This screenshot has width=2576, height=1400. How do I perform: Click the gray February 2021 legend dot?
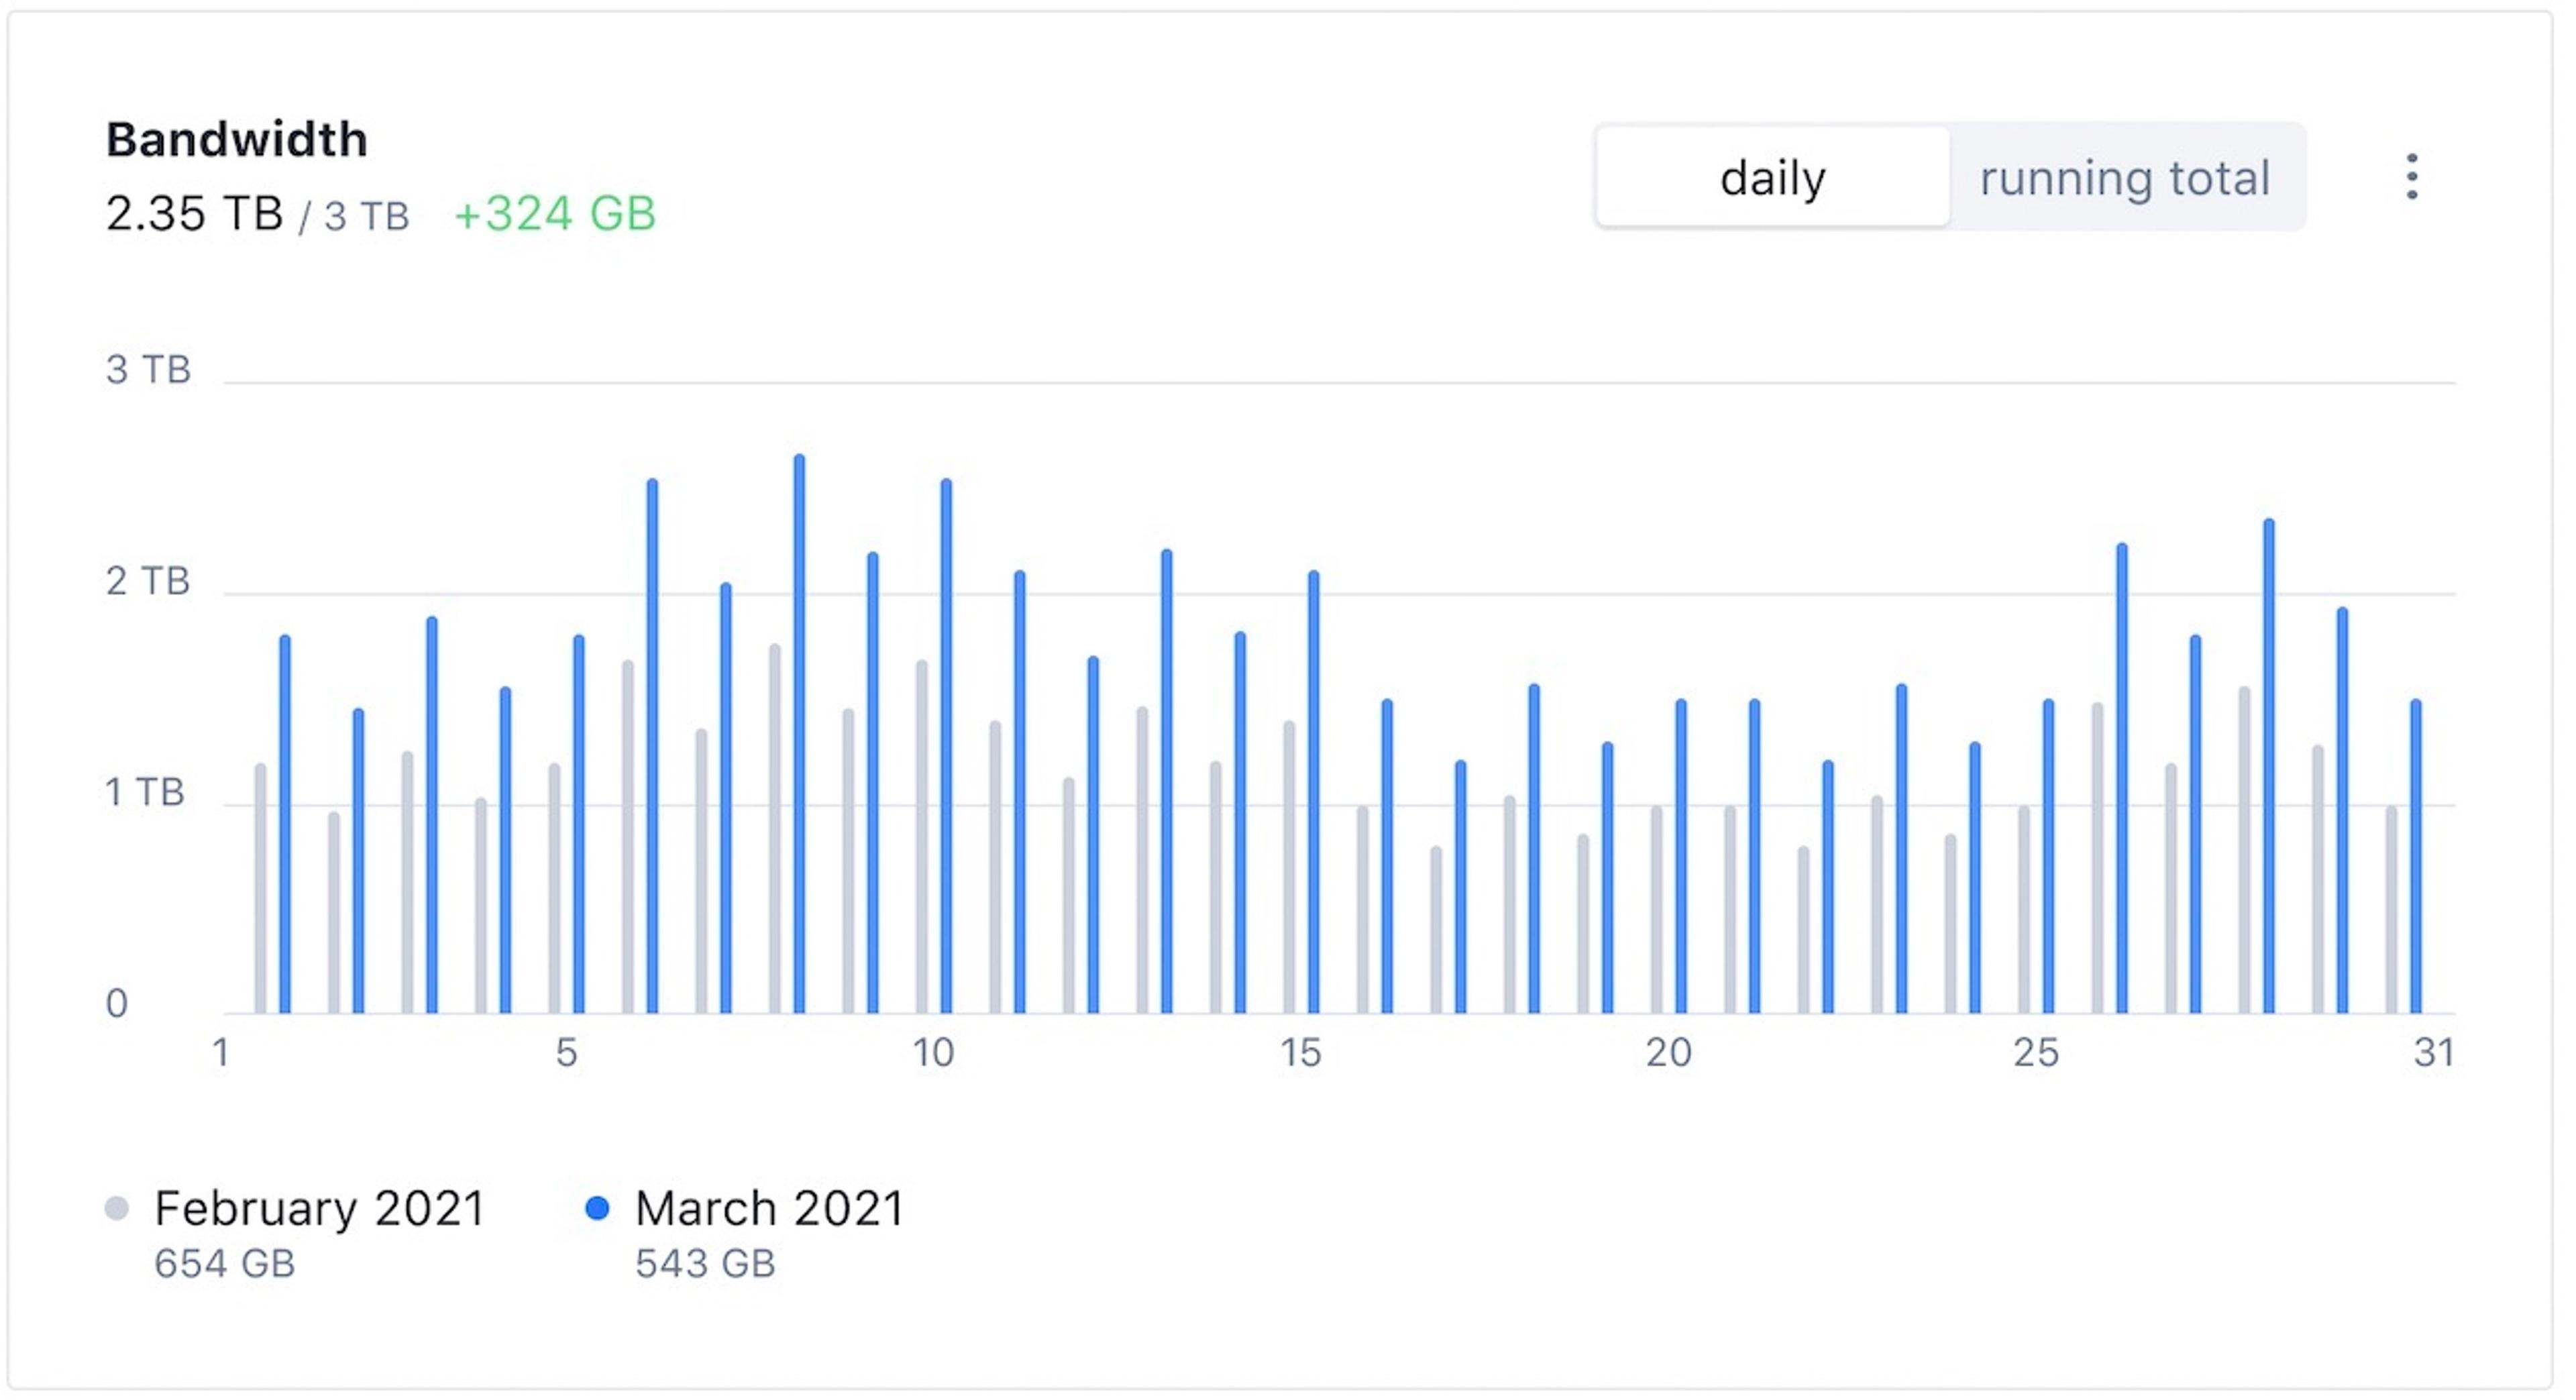pos(117,1208)
